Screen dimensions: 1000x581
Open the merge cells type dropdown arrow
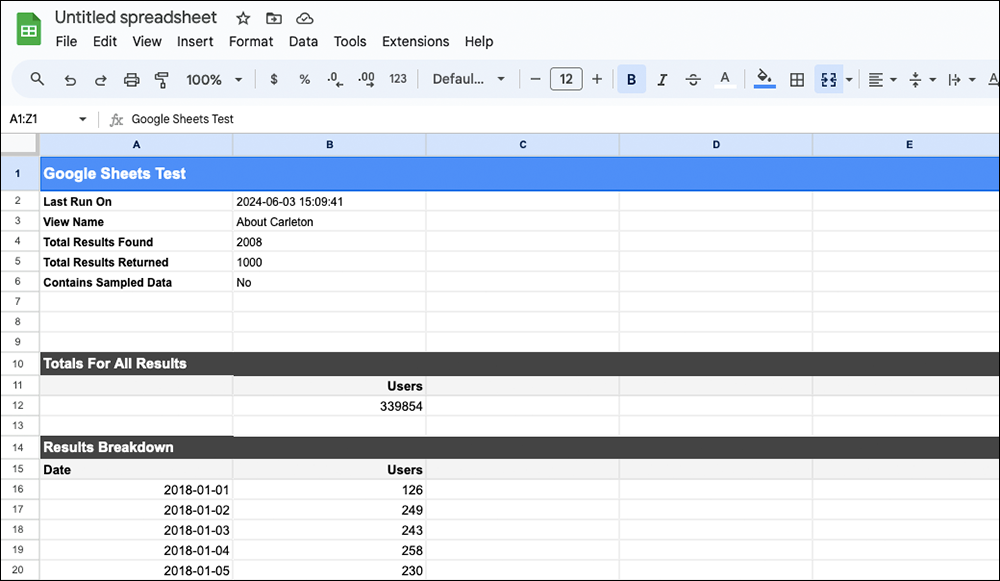point(849,79)
